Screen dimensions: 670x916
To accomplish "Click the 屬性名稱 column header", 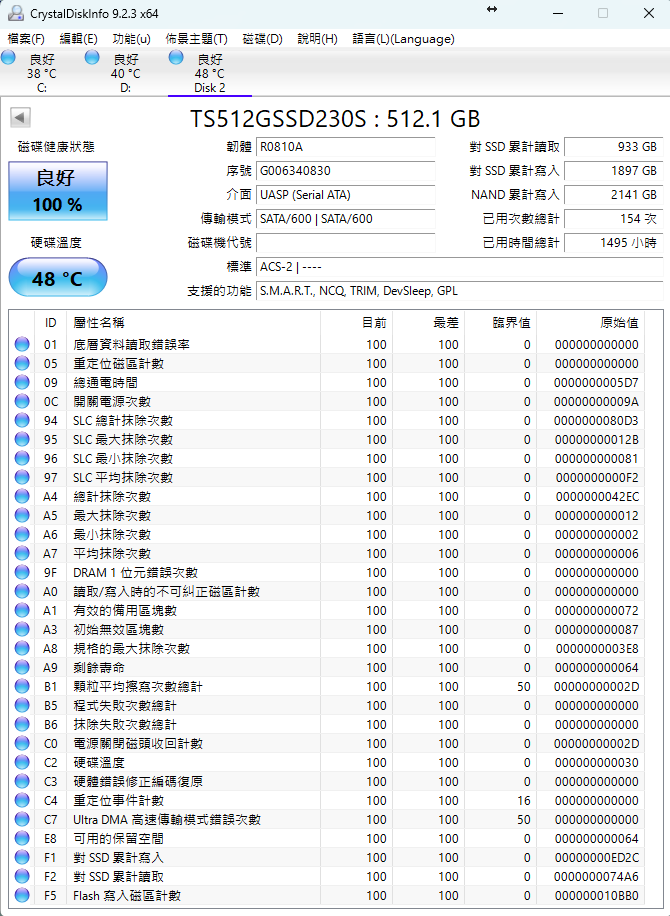I will click(x=193, y=322).
